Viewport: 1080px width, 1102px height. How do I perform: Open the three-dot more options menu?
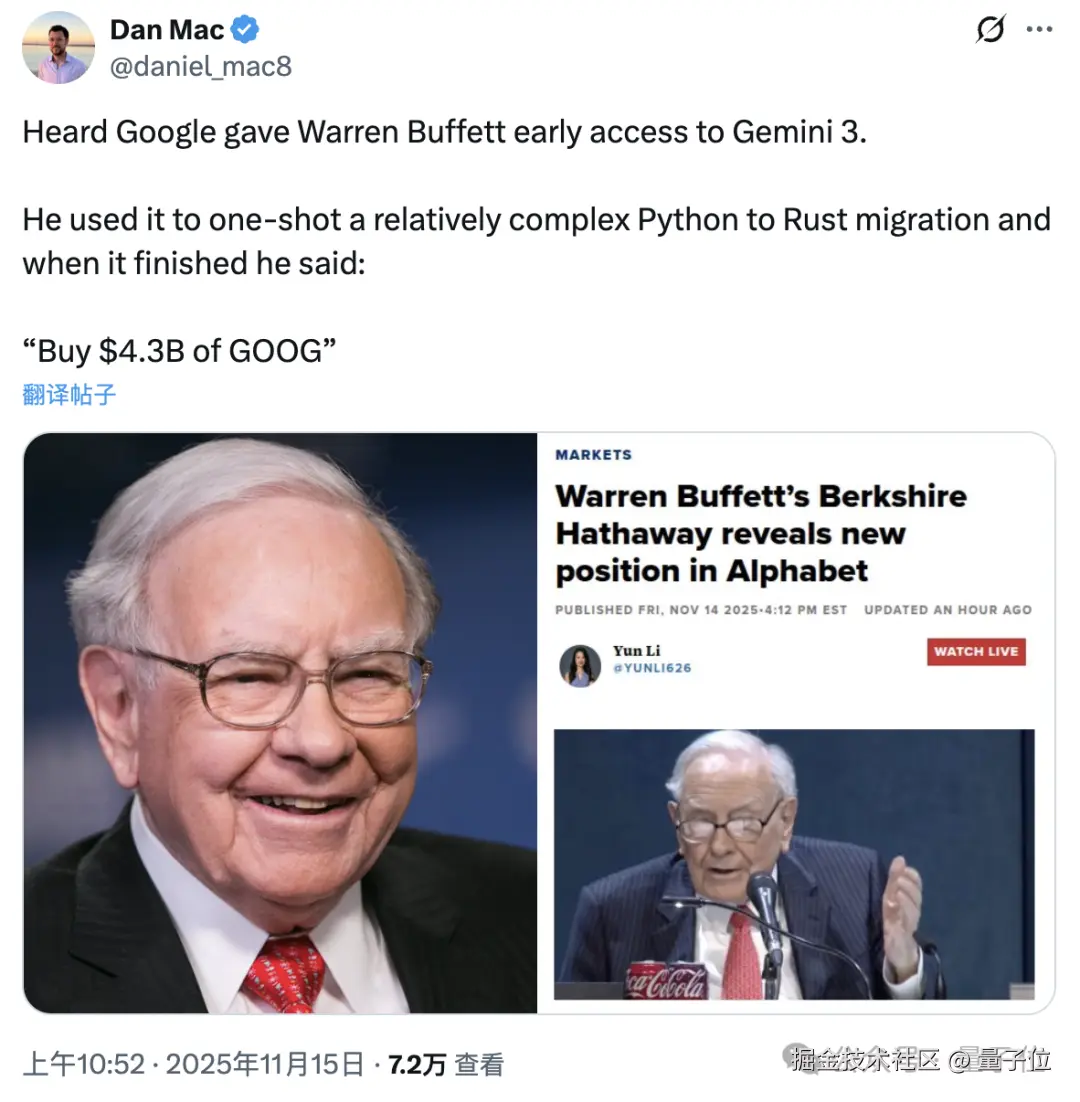coord(1039,30)
